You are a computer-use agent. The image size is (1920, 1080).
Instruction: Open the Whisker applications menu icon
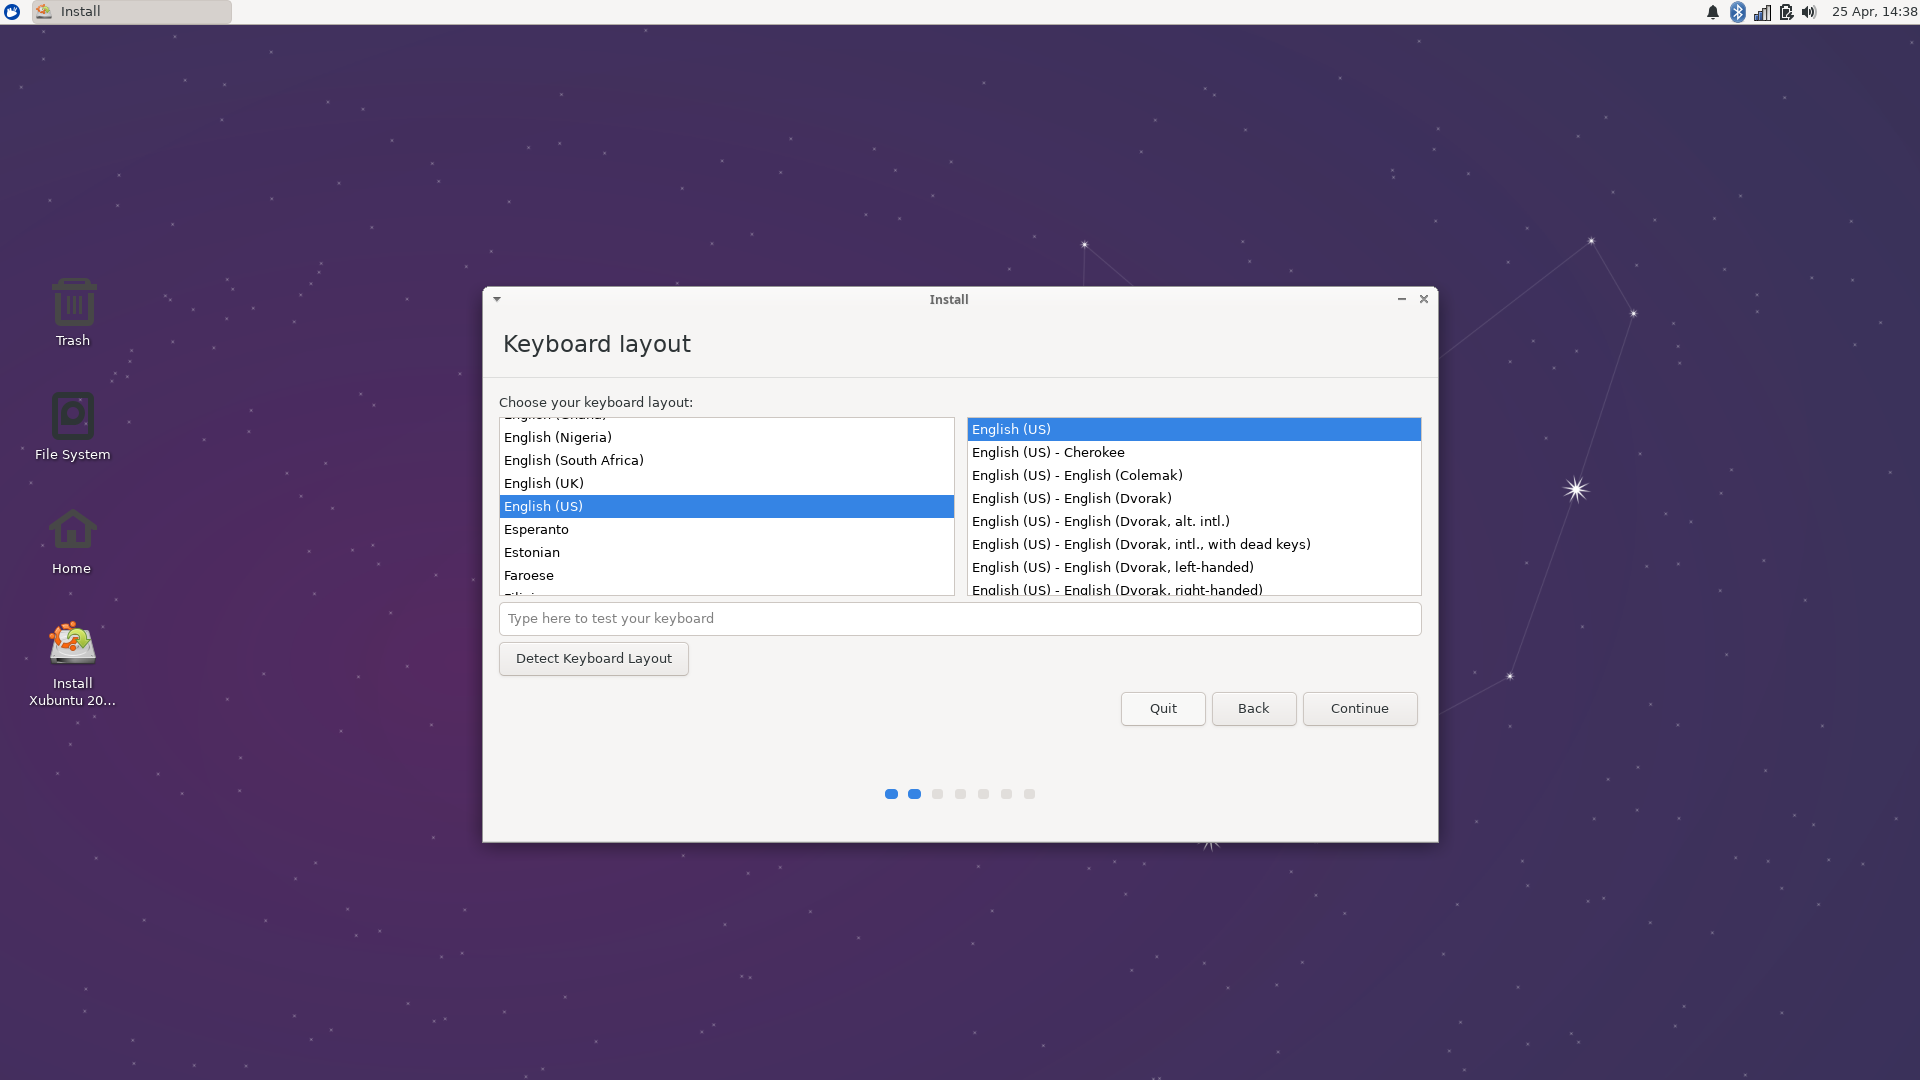[x=12, y=12]
